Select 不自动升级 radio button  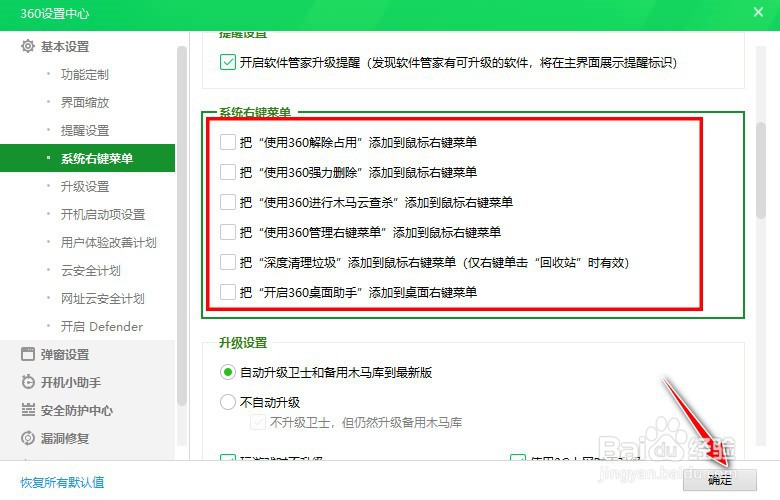click(228, 402)
